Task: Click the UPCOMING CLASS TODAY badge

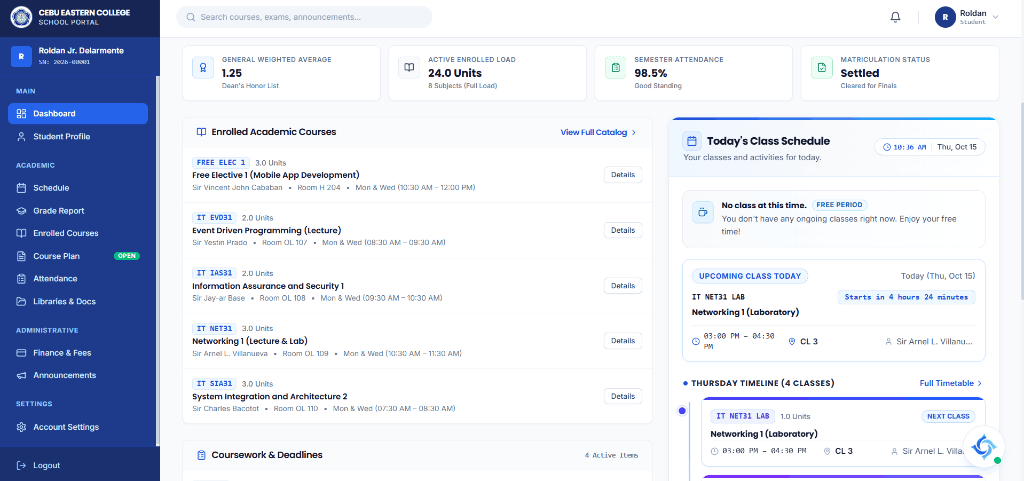Action: click(x=750, y=276)
